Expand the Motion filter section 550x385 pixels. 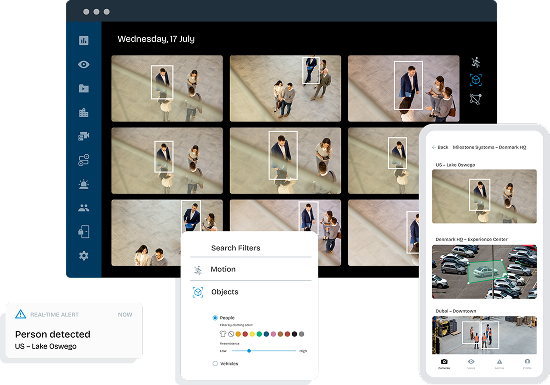[250, 269]
